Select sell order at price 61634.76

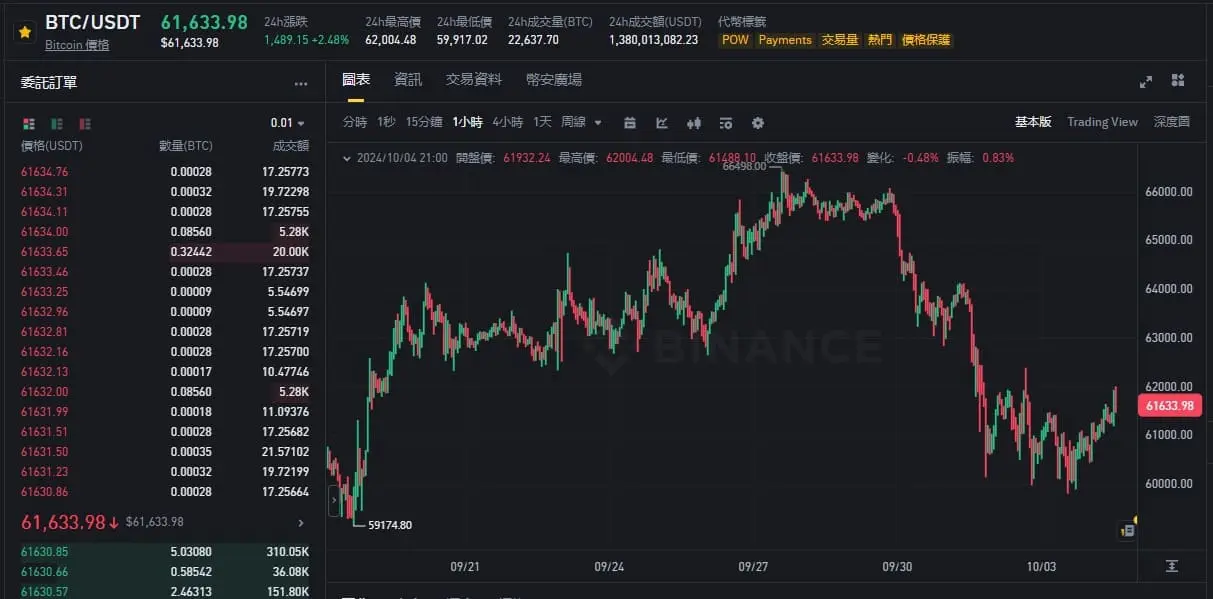tap(165, 172)
